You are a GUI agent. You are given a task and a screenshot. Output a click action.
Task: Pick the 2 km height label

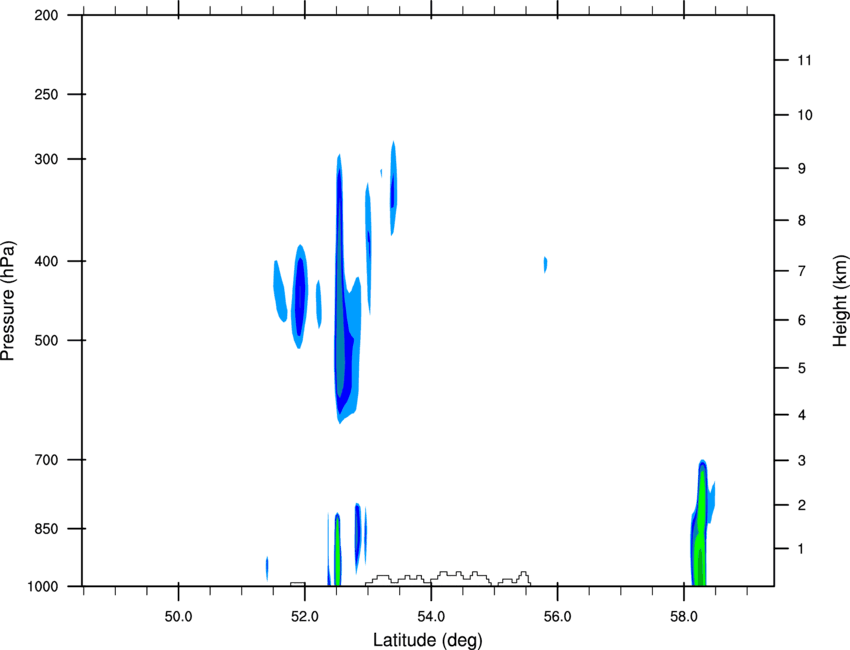tap(802, 505)
